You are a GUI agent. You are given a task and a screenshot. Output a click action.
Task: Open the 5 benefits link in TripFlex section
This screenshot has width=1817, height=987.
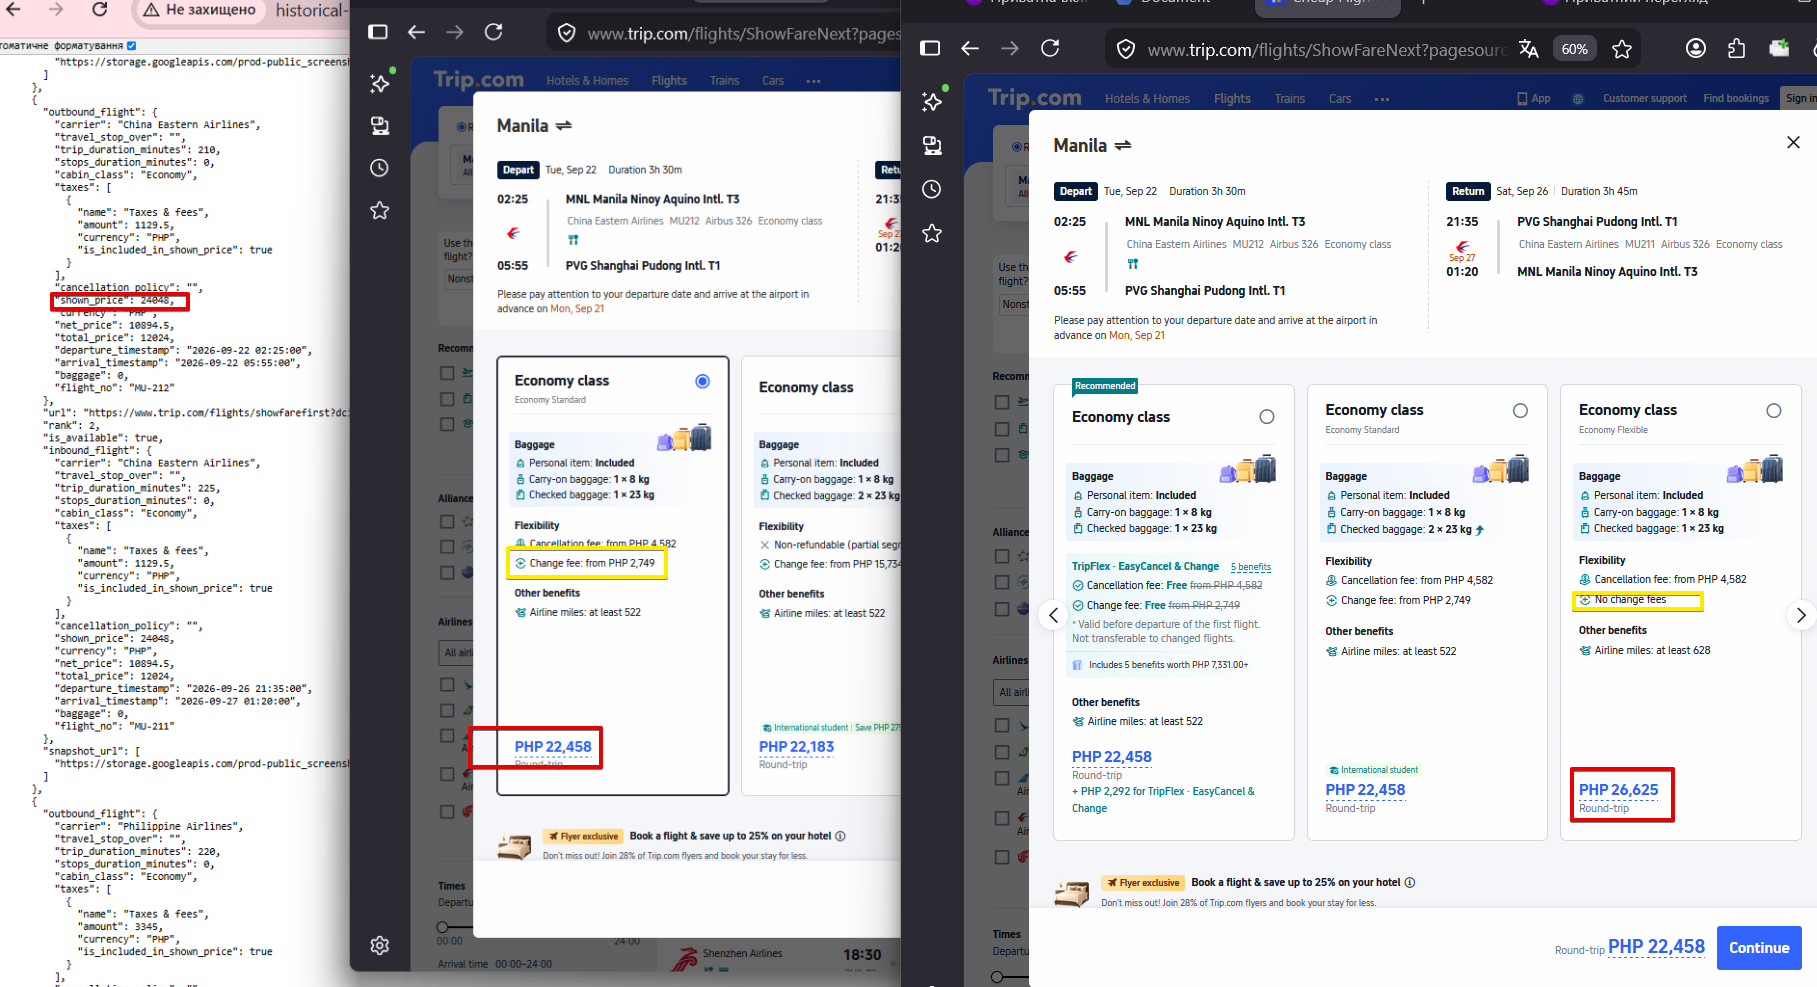1251,567
